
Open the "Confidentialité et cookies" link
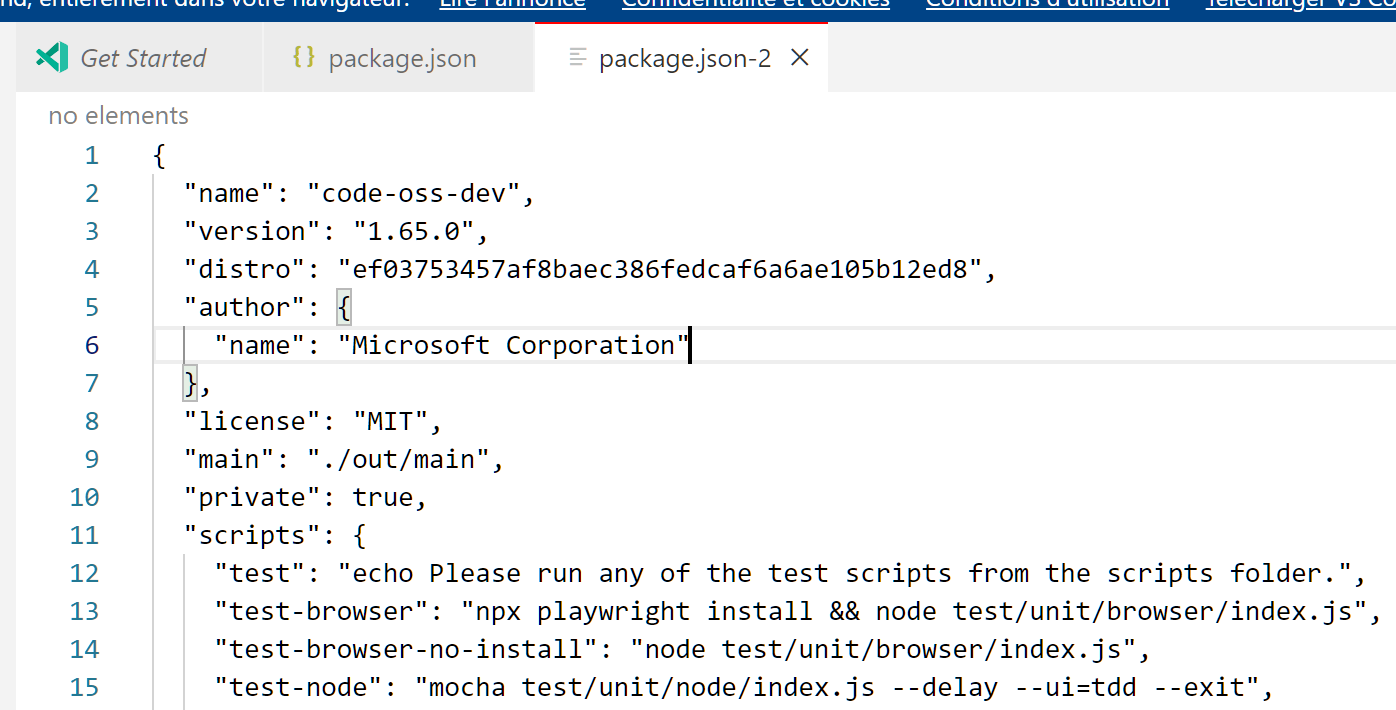pyautogui.click(x=755, y=4)
